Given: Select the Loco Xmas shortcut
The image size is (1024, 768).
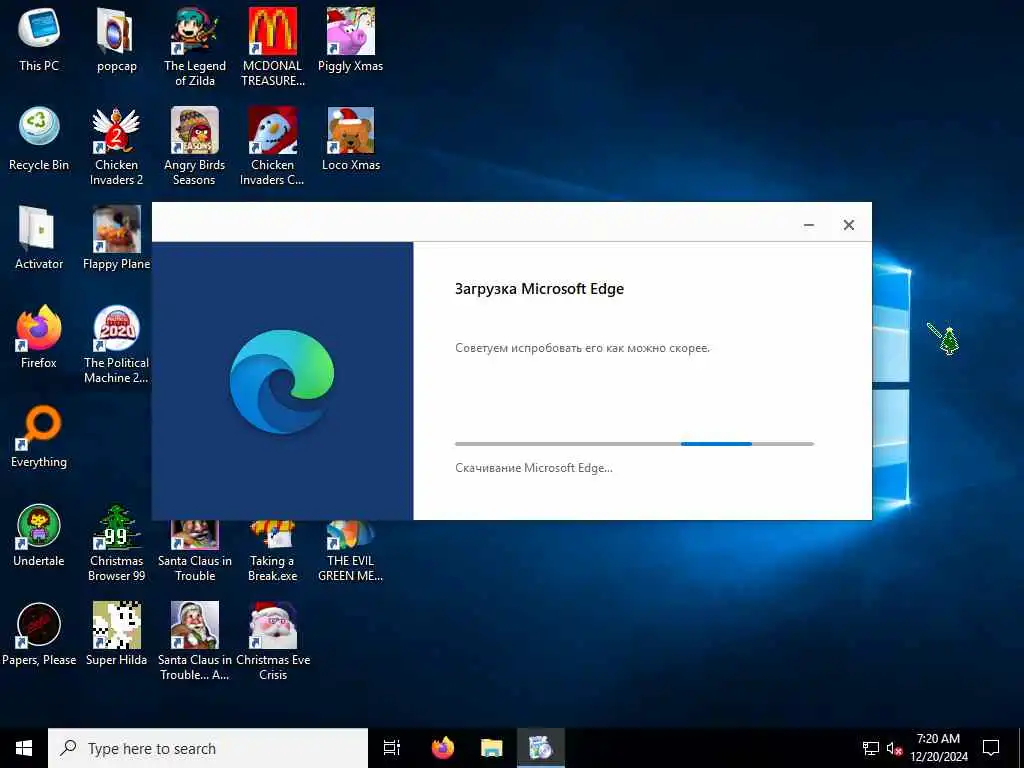Looking at the screenshot, I should 351,139.
